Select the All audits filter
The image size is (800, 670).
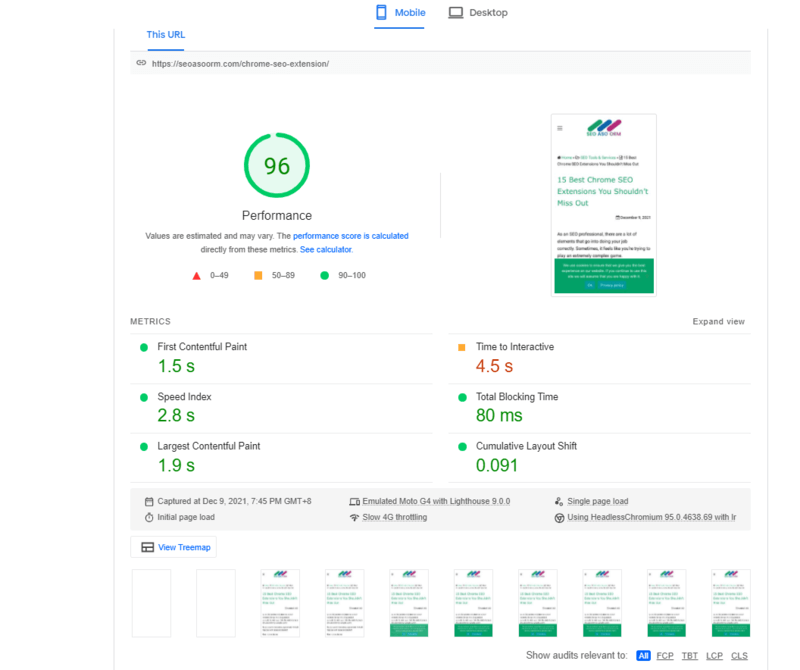[643, 656]
